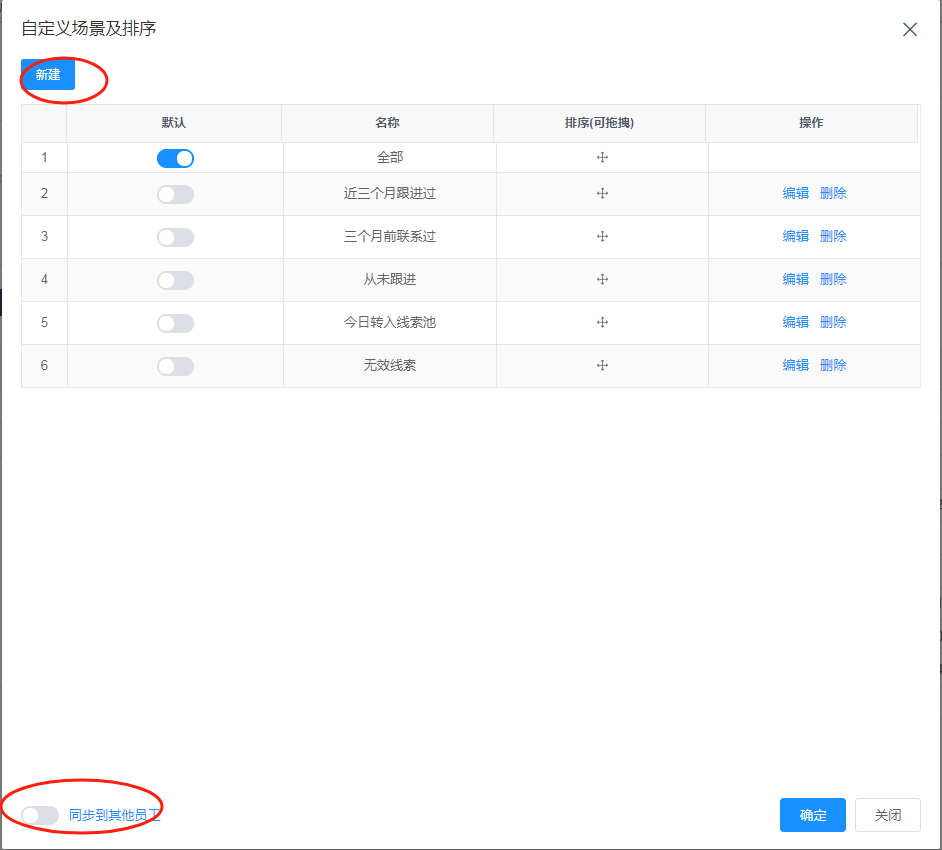Confirm changes with 确定 button

(x=812, y=815)
